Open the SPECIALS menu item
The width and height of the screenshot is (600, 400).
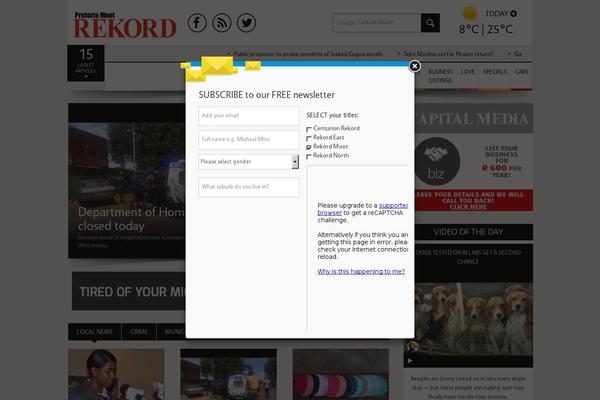[495, 72]
